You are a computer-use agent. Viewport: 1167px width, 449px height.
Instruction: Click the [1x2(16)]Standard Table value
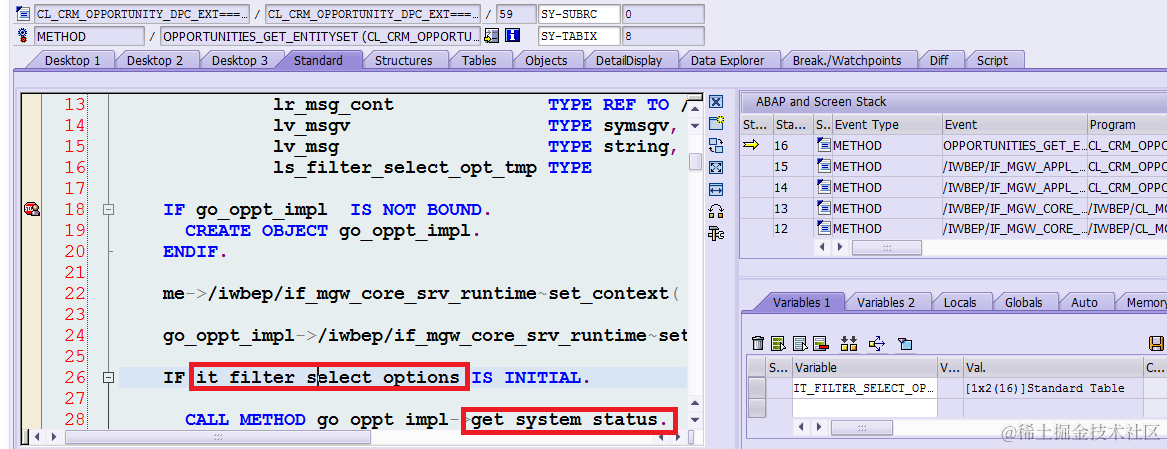[1044, 388]
